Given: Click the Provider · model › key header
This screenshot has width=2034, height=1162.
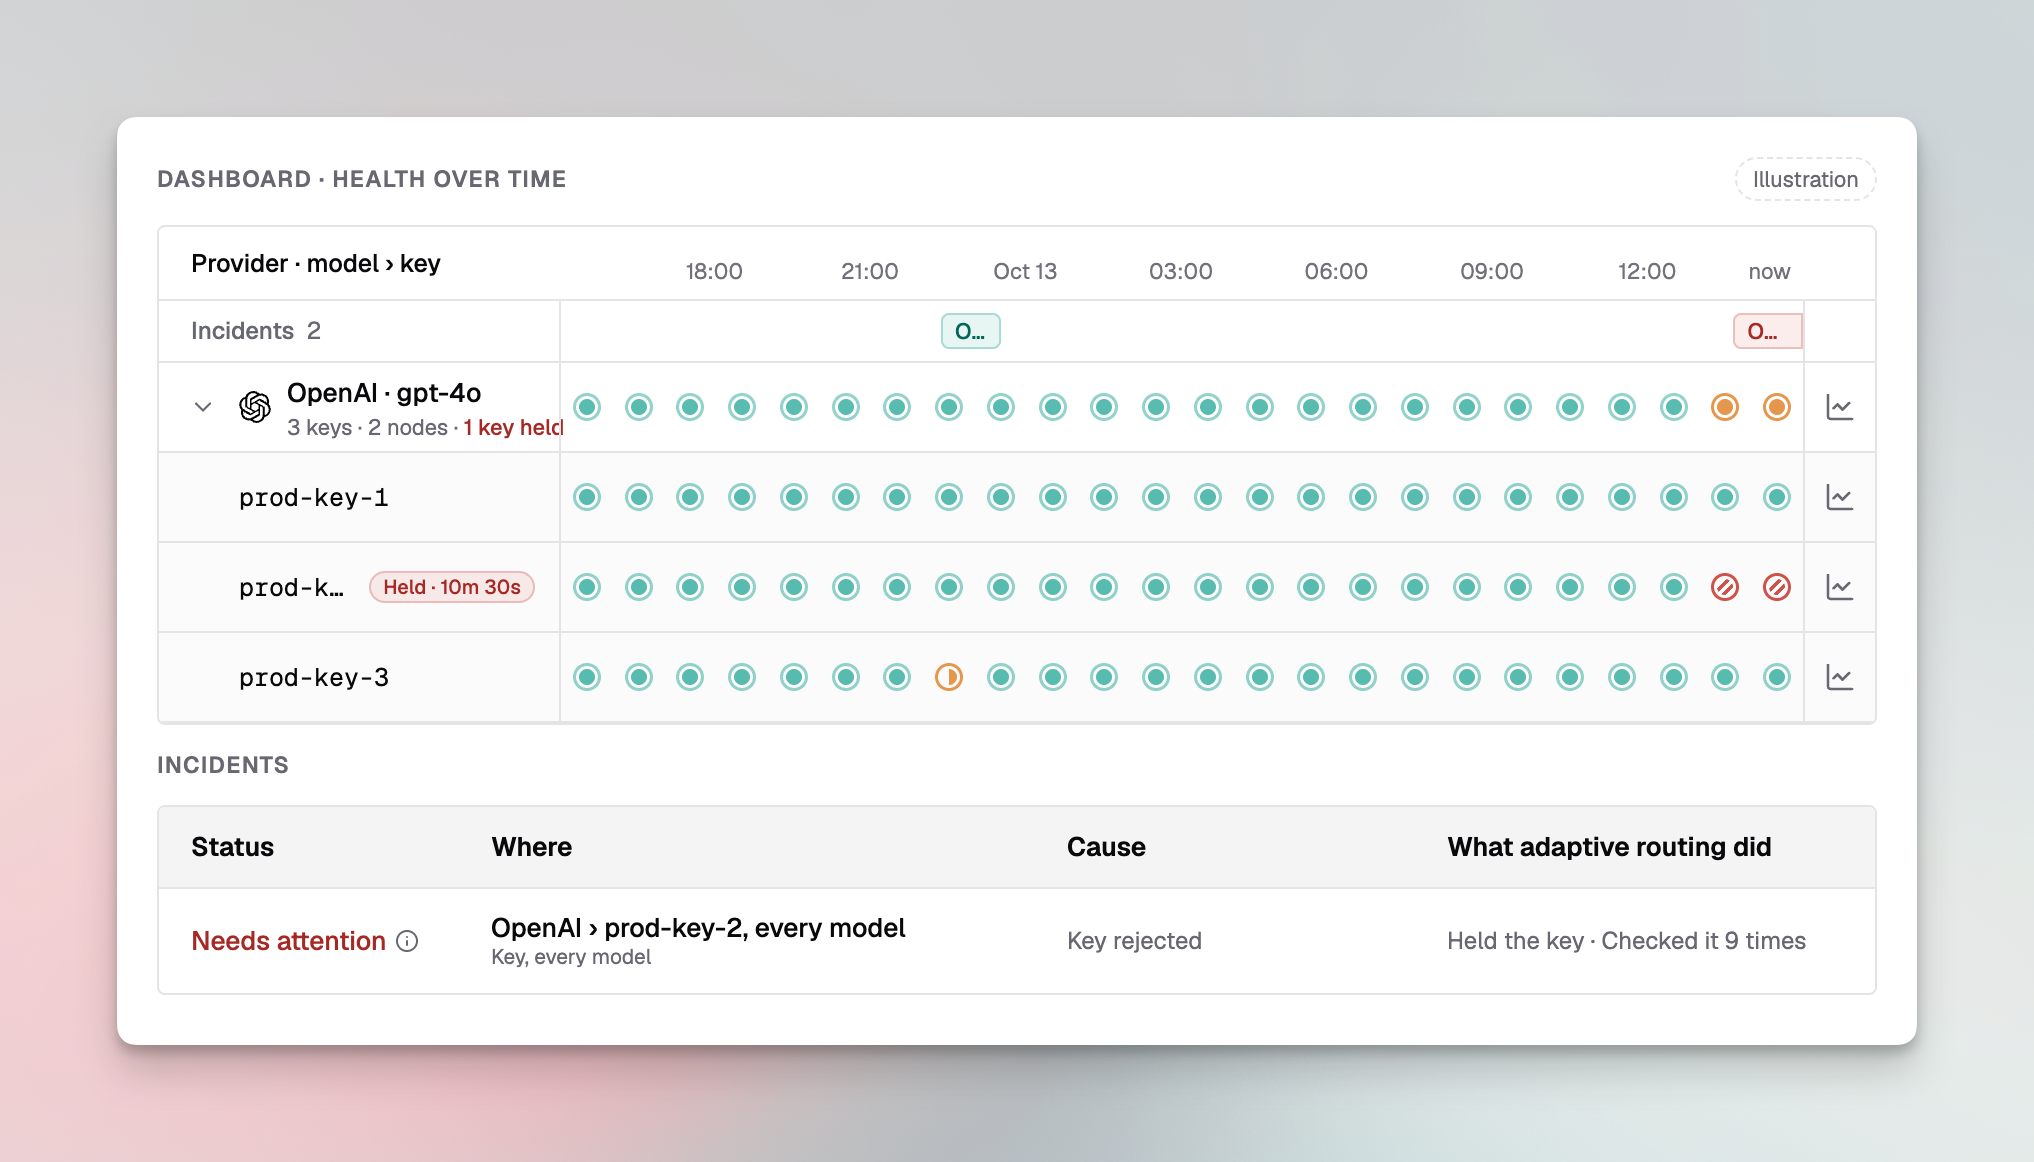Looking at the screenshot, I should [316, 263].
